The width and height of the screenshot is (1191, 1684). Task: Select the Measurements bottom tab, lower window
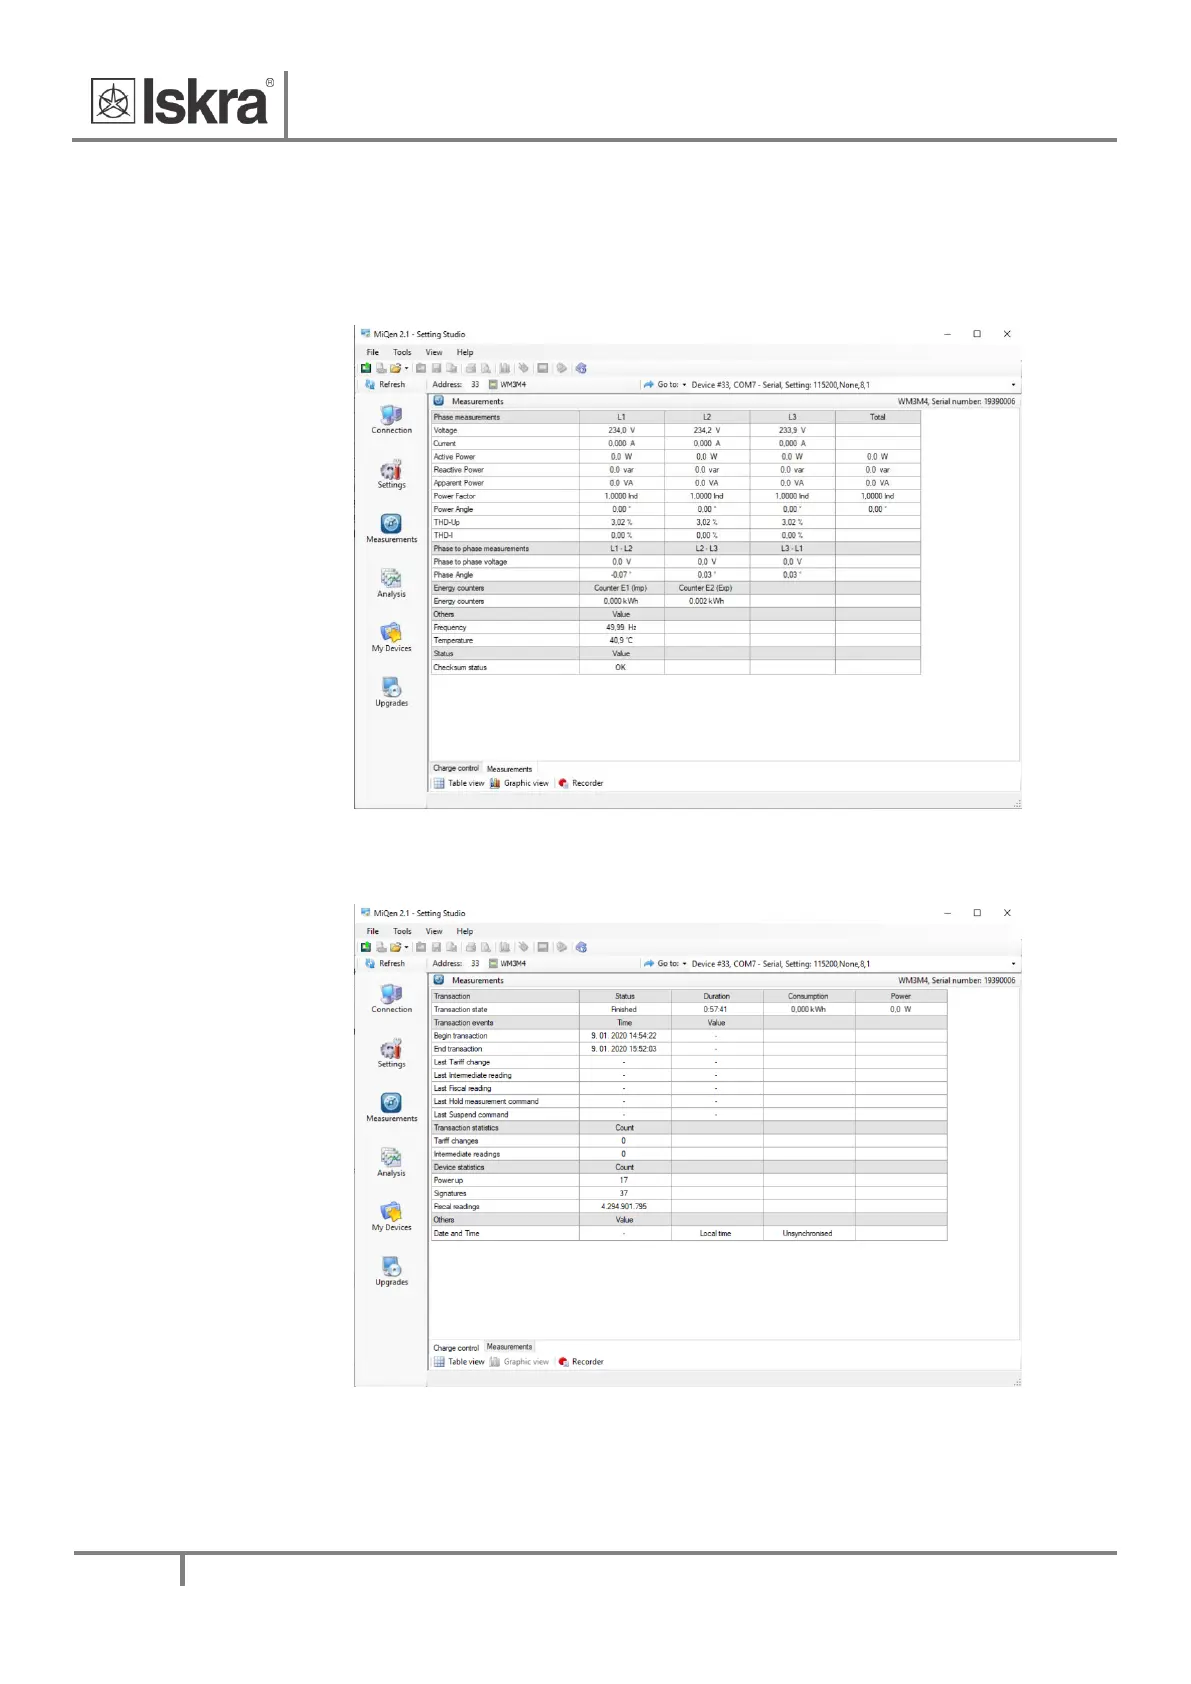(509, 1347)
